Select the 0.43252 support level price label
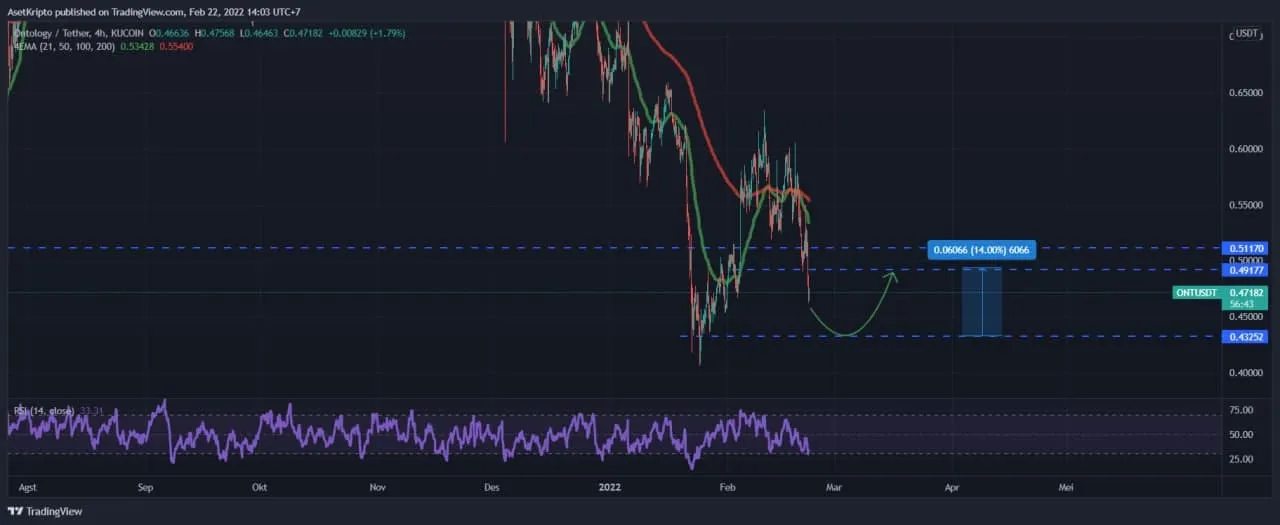The width and height of the screenshot is (1280, 525). (x=1247, y=337)
